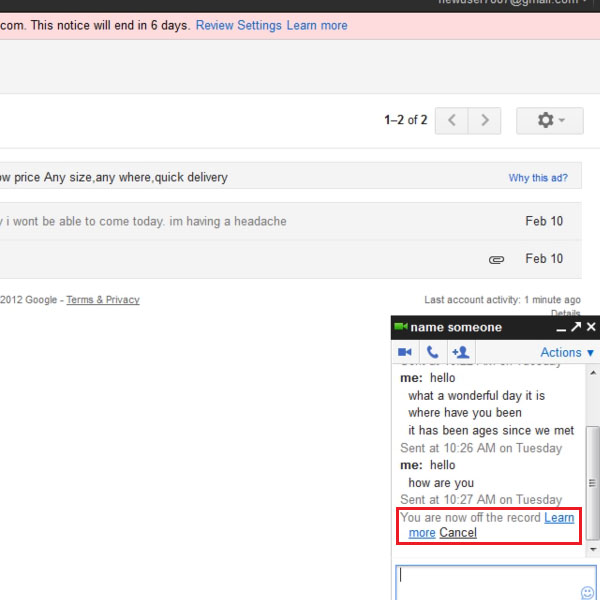This screenshot has width=600, height=600.
Task: Start a voice call with the phone icon
Action: (x=432, y=352)
